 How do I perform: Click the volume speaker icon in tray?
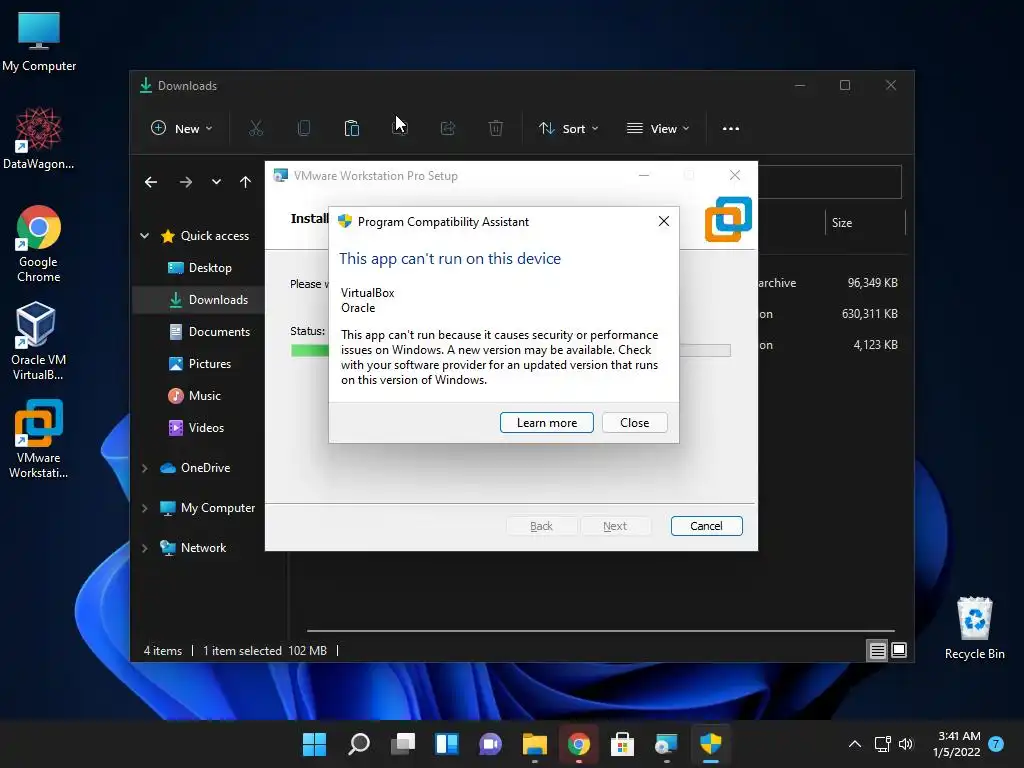906,744
